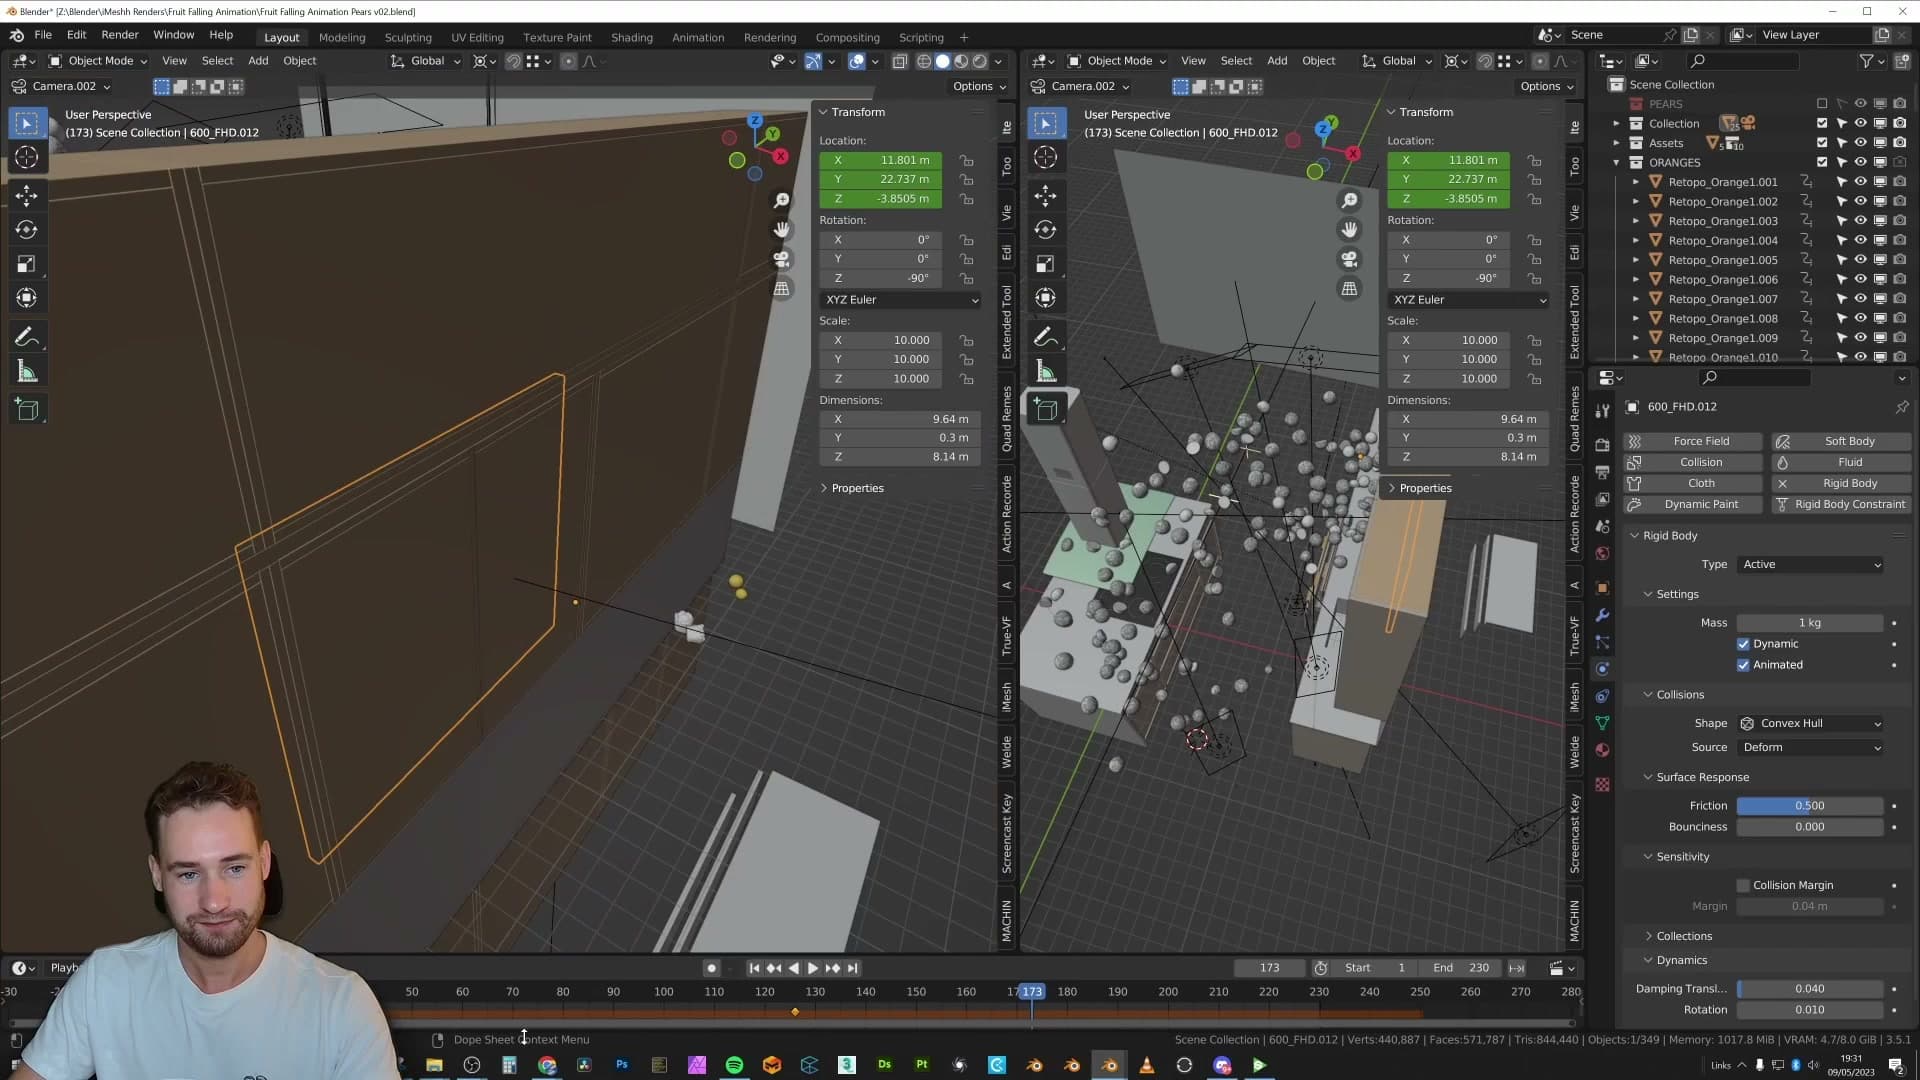Screen dimensions: 1920x1080
Task: Collapse the Surface Response subpanel
Action: (x=1702, y=777)
